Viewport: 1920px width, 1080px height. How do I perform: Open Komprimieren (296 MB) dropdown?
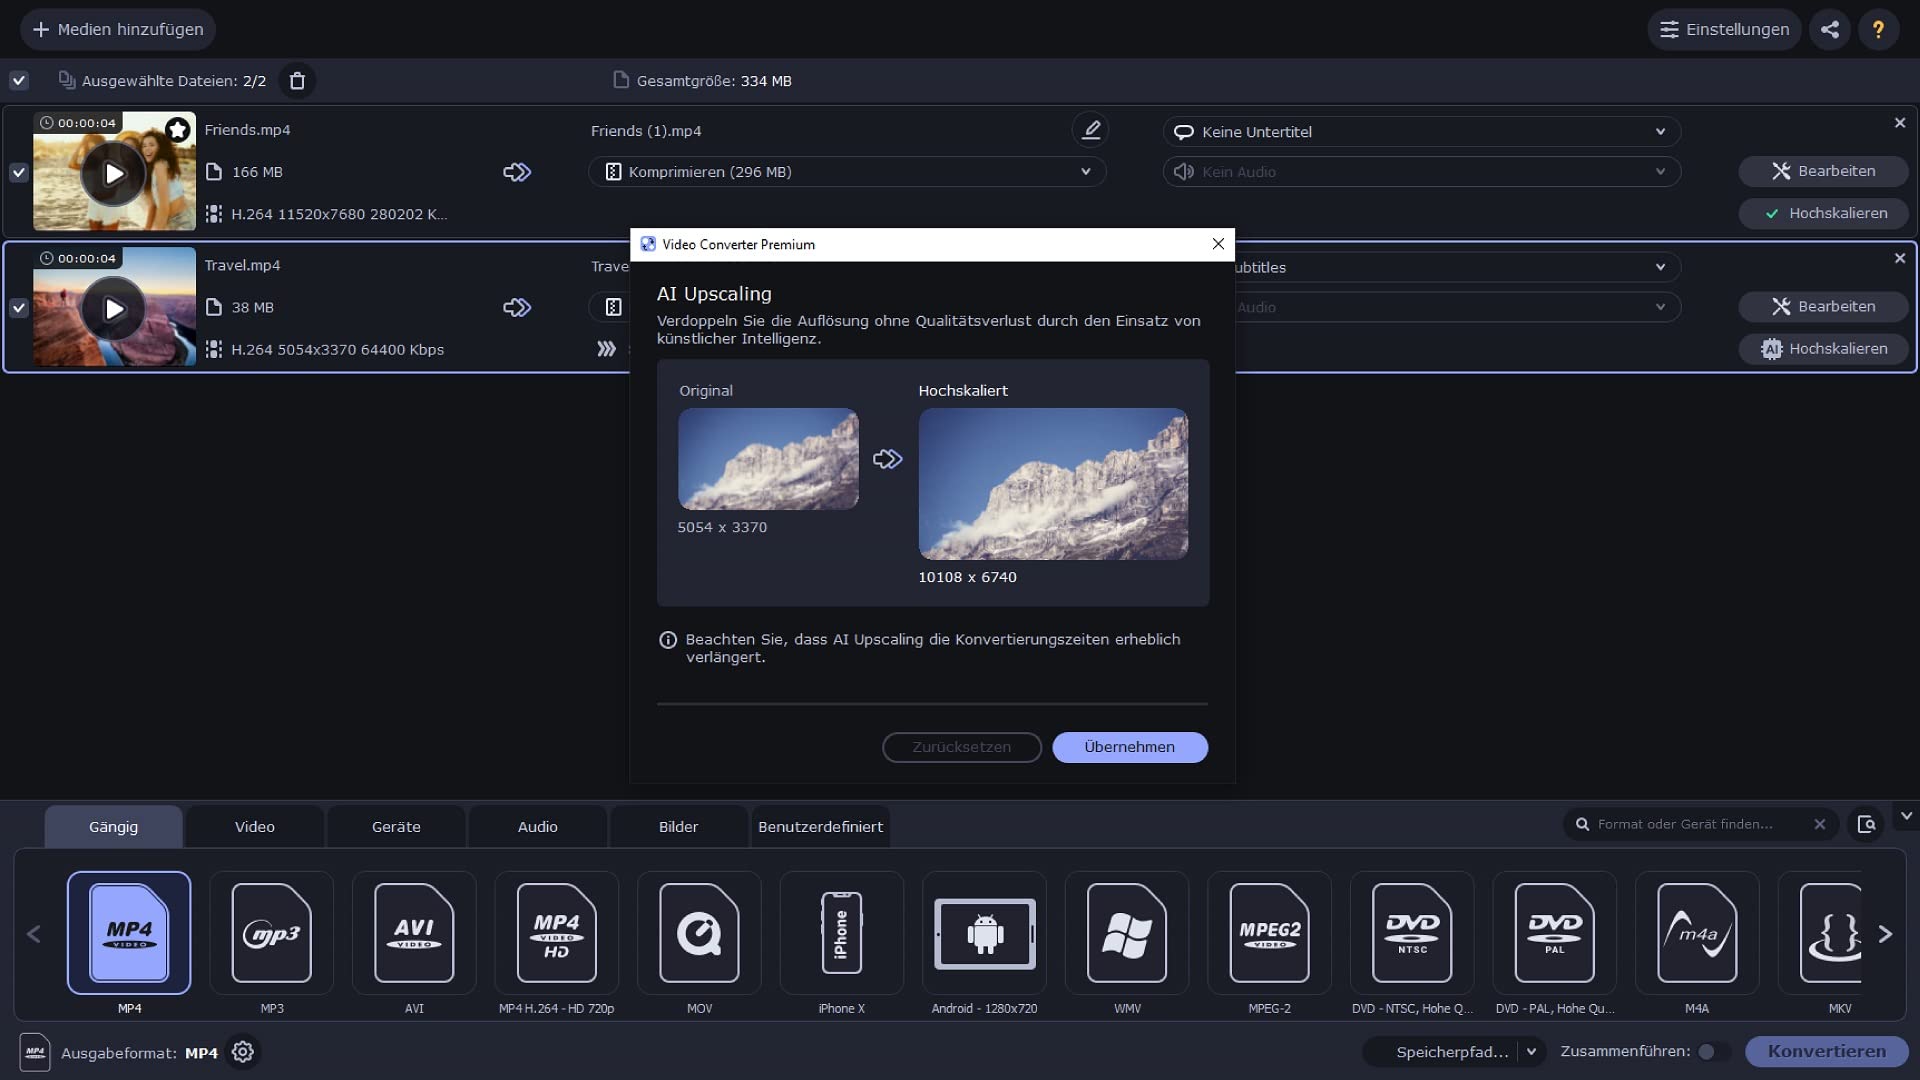[847, 172]
